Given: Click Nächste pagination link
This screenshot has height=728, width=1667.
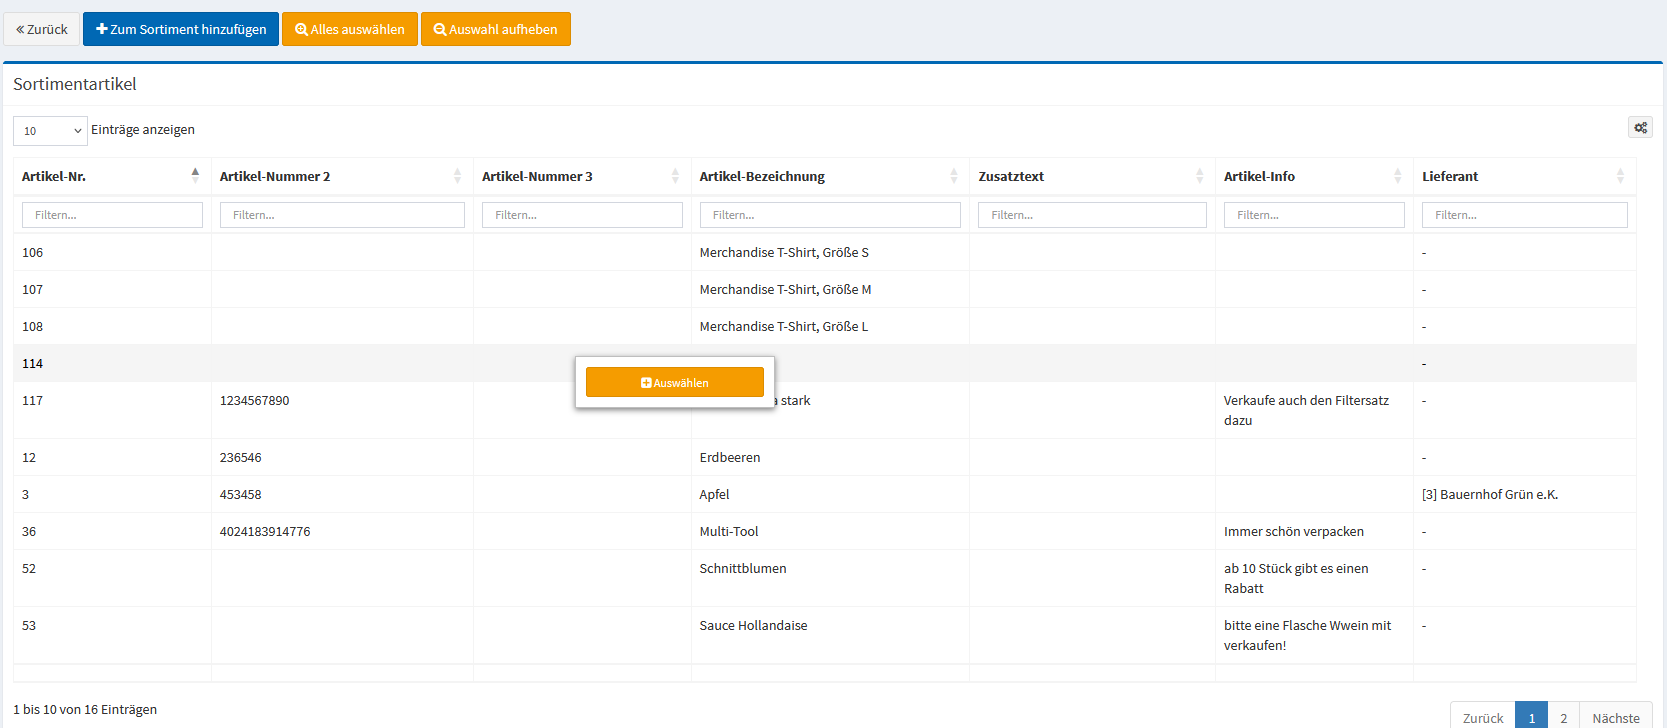Looking at the screenshot, I should tap(1615, 717).
